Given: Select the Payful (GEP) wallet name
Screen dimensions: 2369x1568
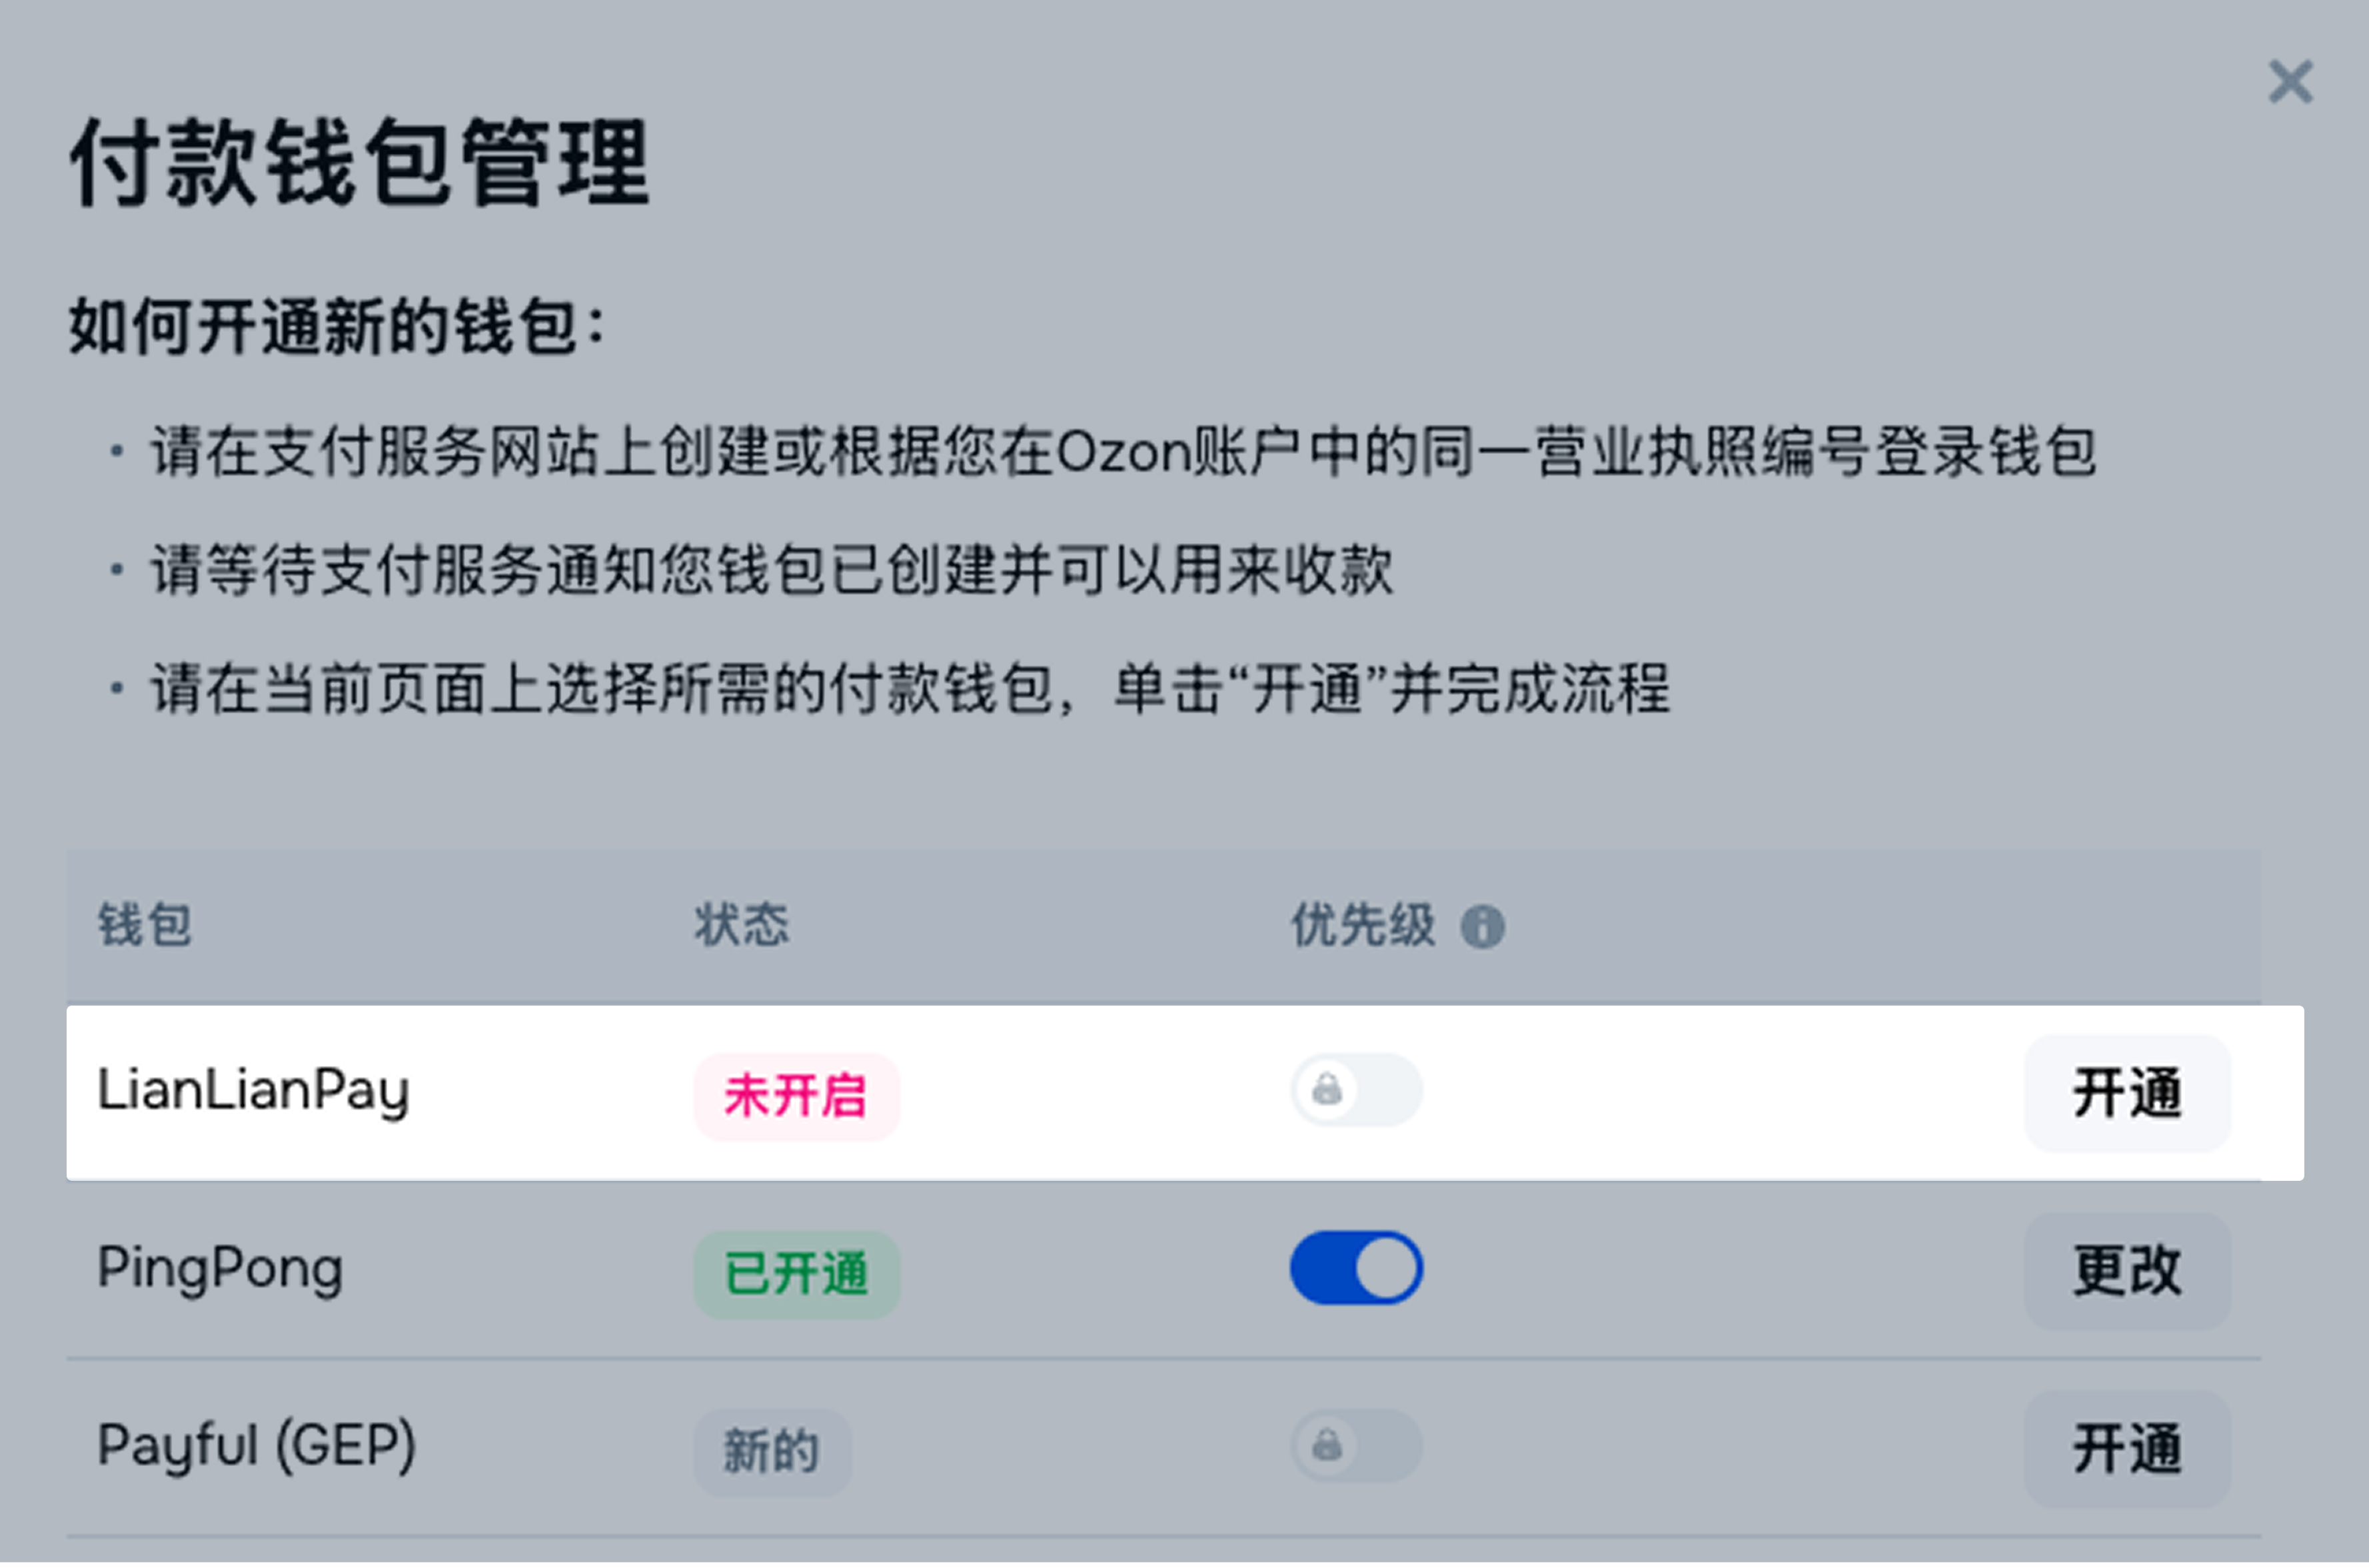Looking at the screenshot, I should [x=256, y=1446].
